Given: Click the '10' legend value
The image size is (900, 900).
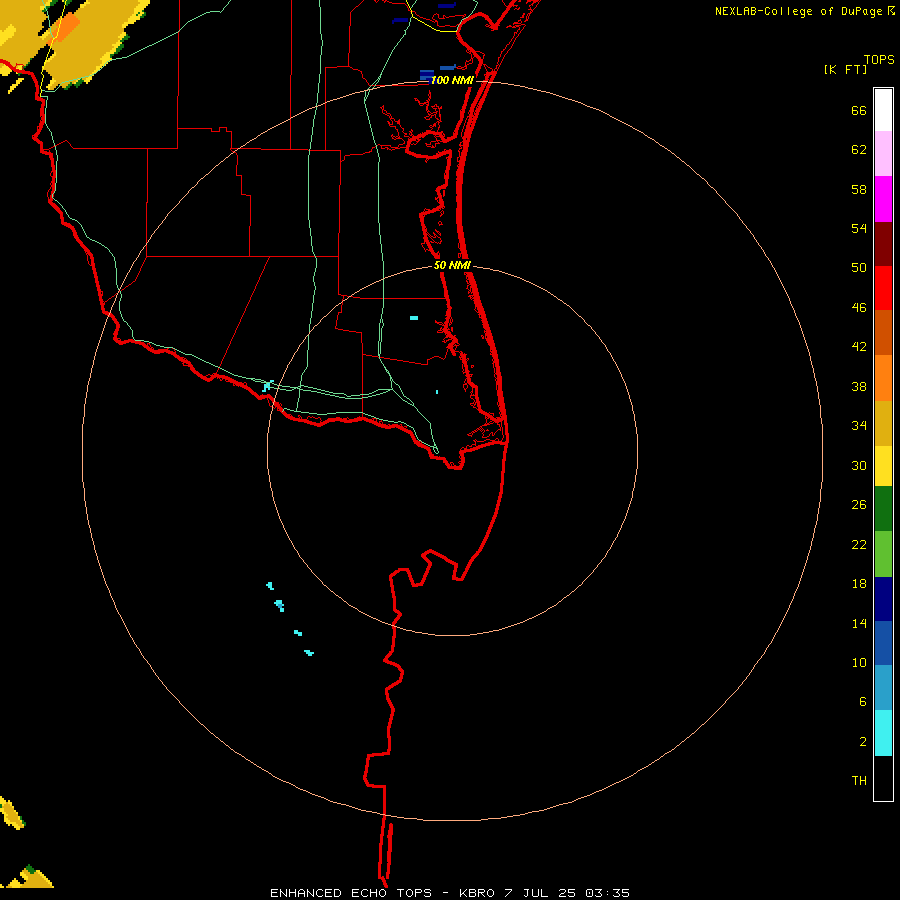Looking at the screenshot, I should pyautogui.click(x=859, y=663).
